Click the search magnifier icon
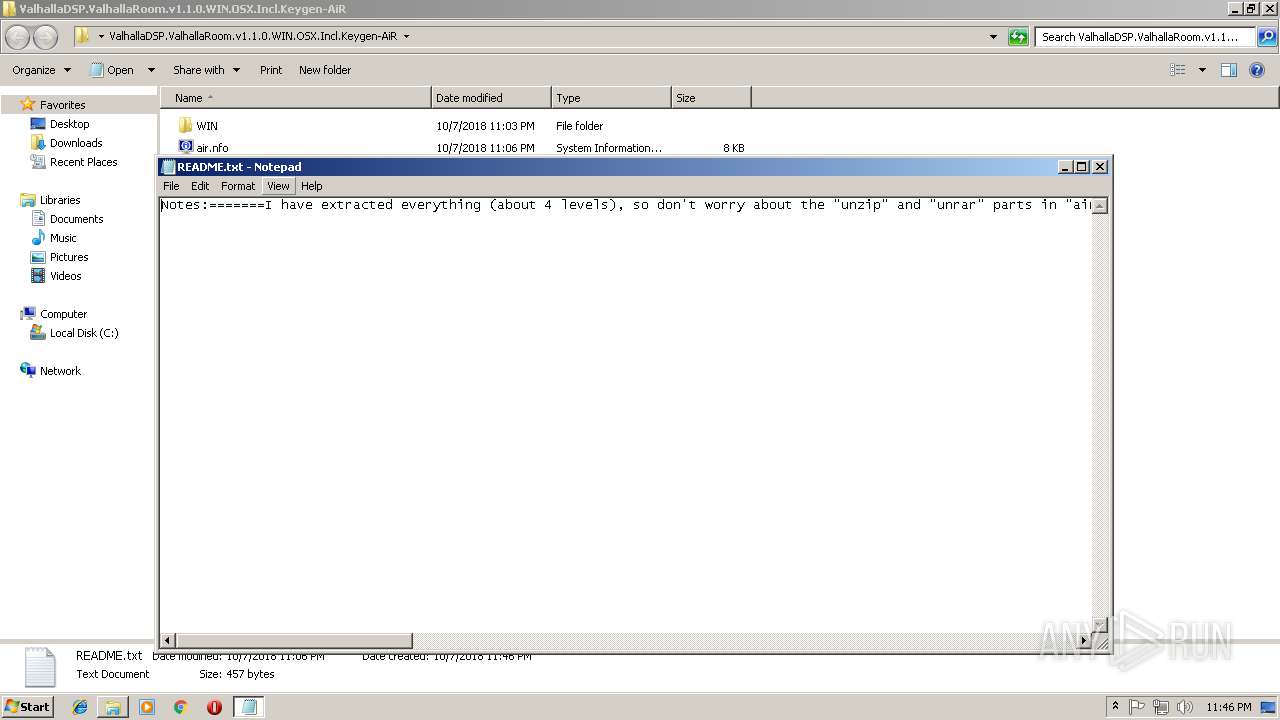Screen dimensions: 1280x720 (x=1266, y=37)
